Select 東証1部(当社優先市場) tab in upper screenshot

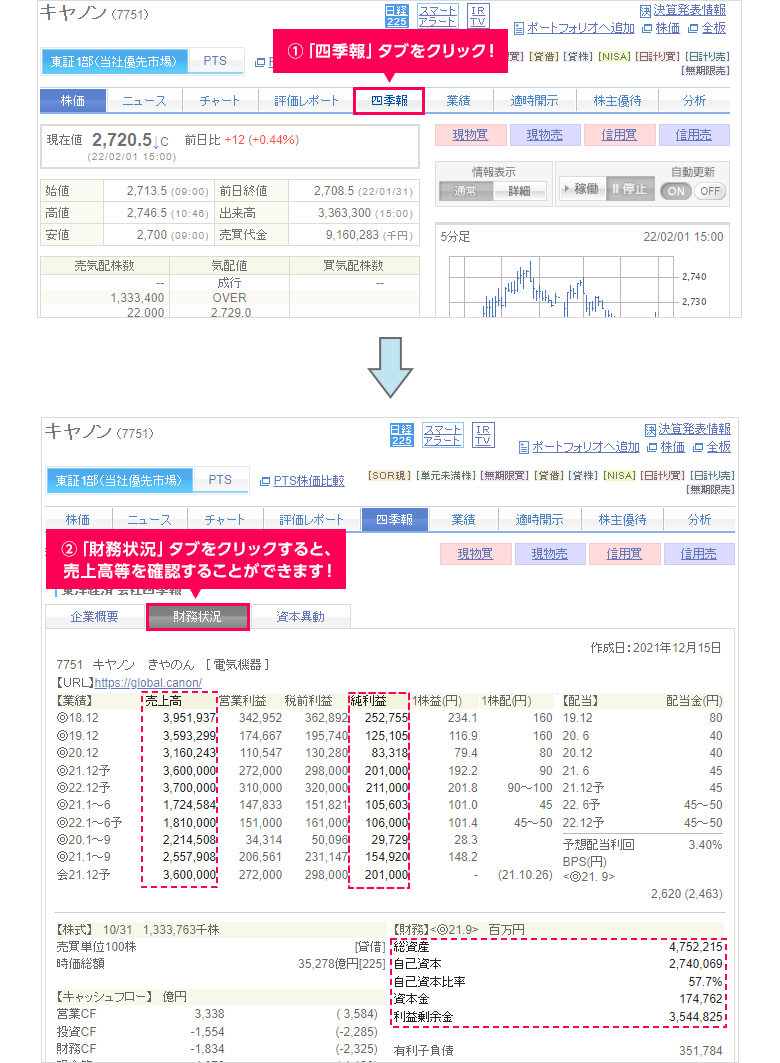click(x=113, y=62)
